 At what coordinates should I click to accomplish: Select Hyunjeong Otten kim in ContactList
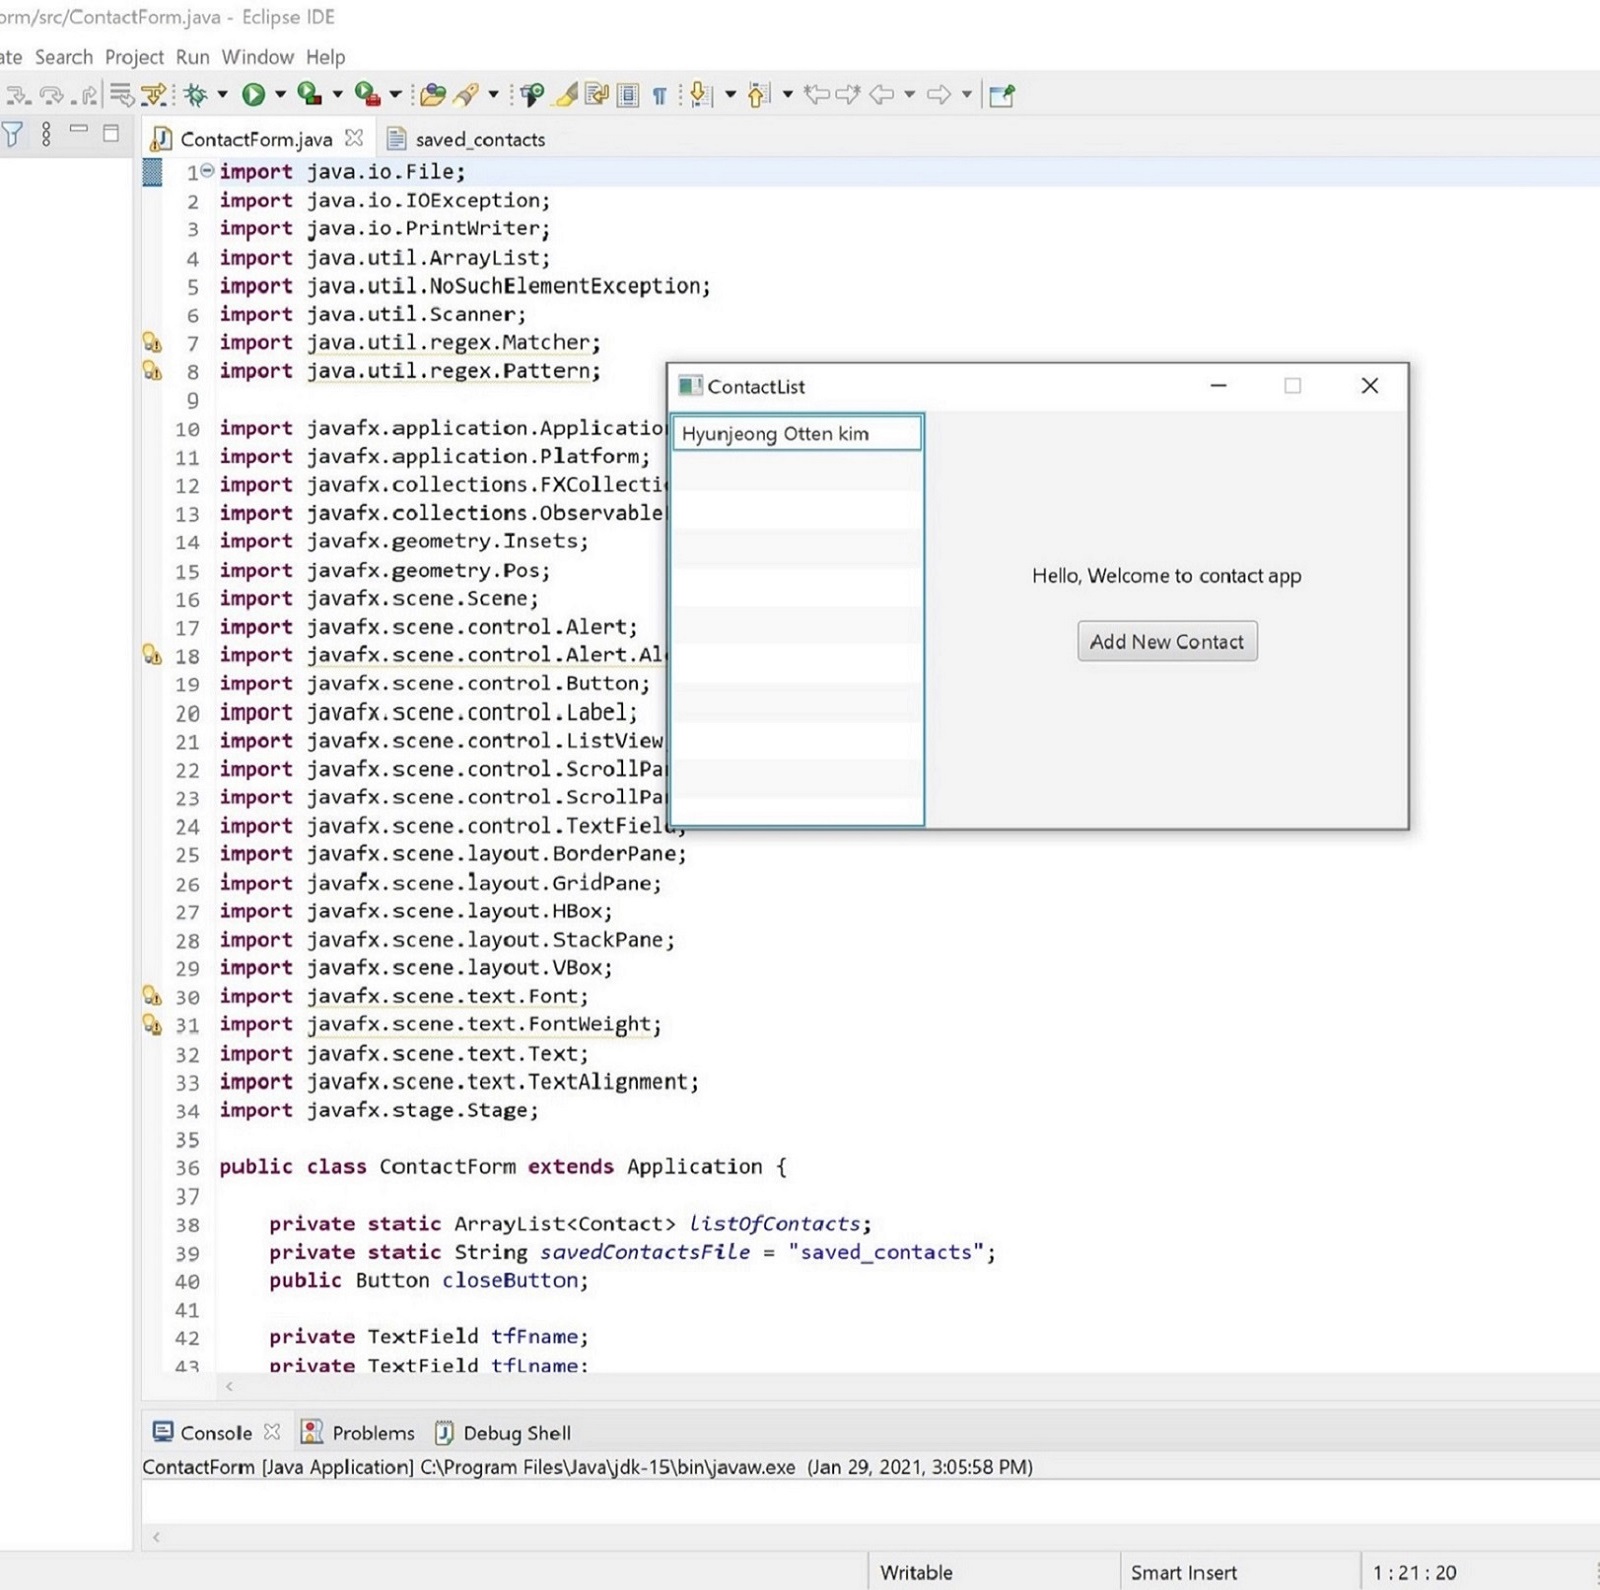pyautogui.click(x=797, y=433)
